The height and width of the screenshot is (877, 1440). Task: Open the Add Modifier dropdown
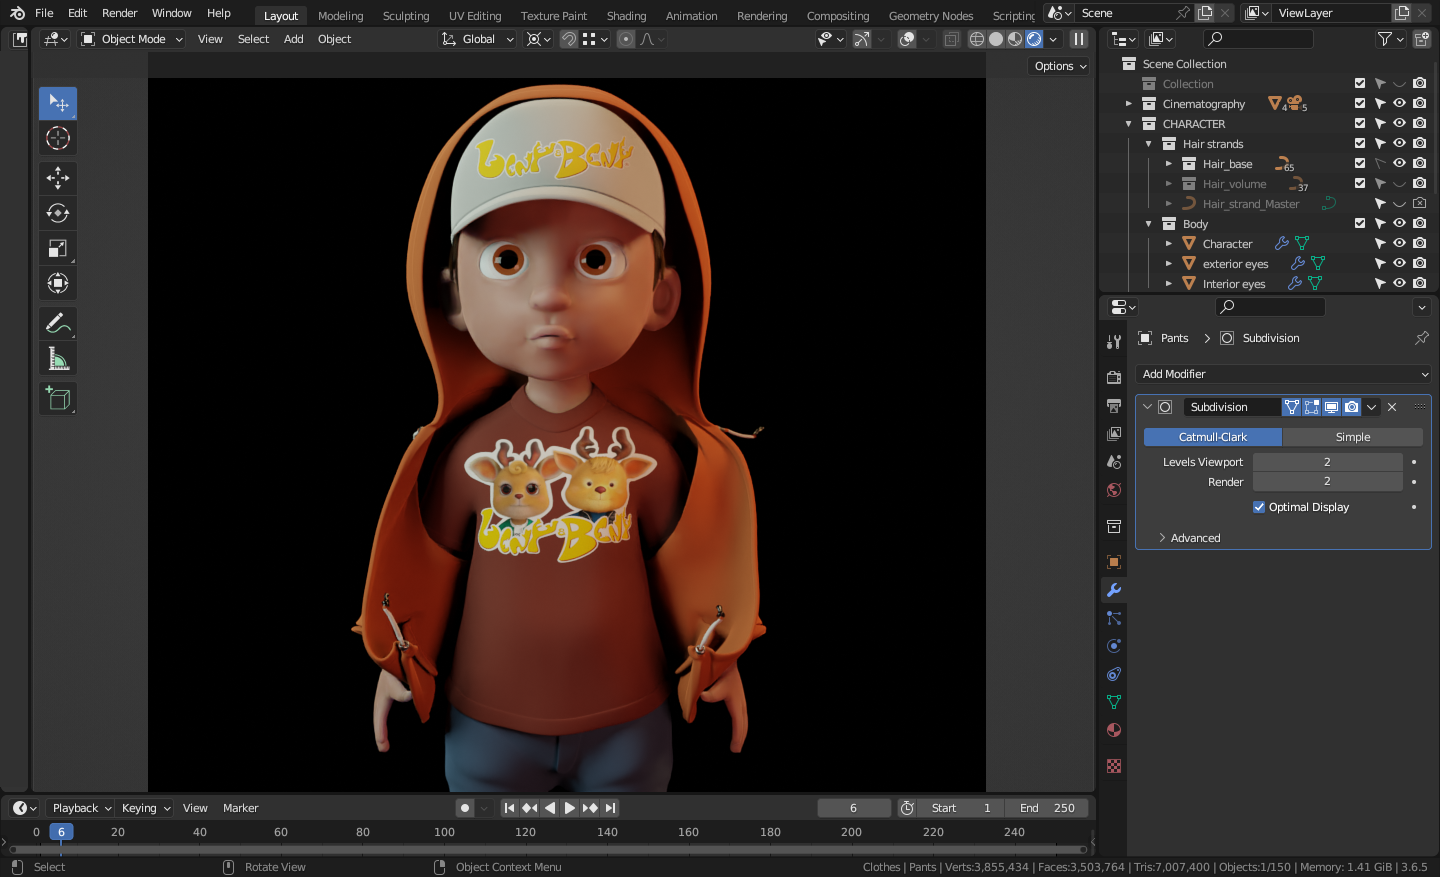point(1284,374)
